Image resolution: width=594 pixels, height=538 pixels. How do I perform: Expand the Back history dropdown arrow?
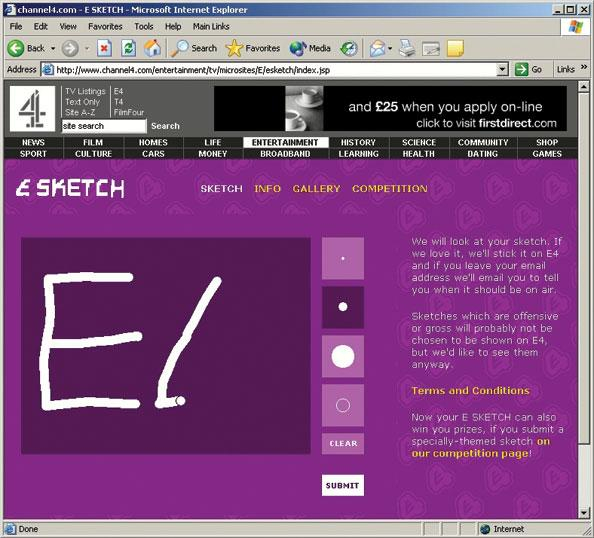(x=53, y=48)
